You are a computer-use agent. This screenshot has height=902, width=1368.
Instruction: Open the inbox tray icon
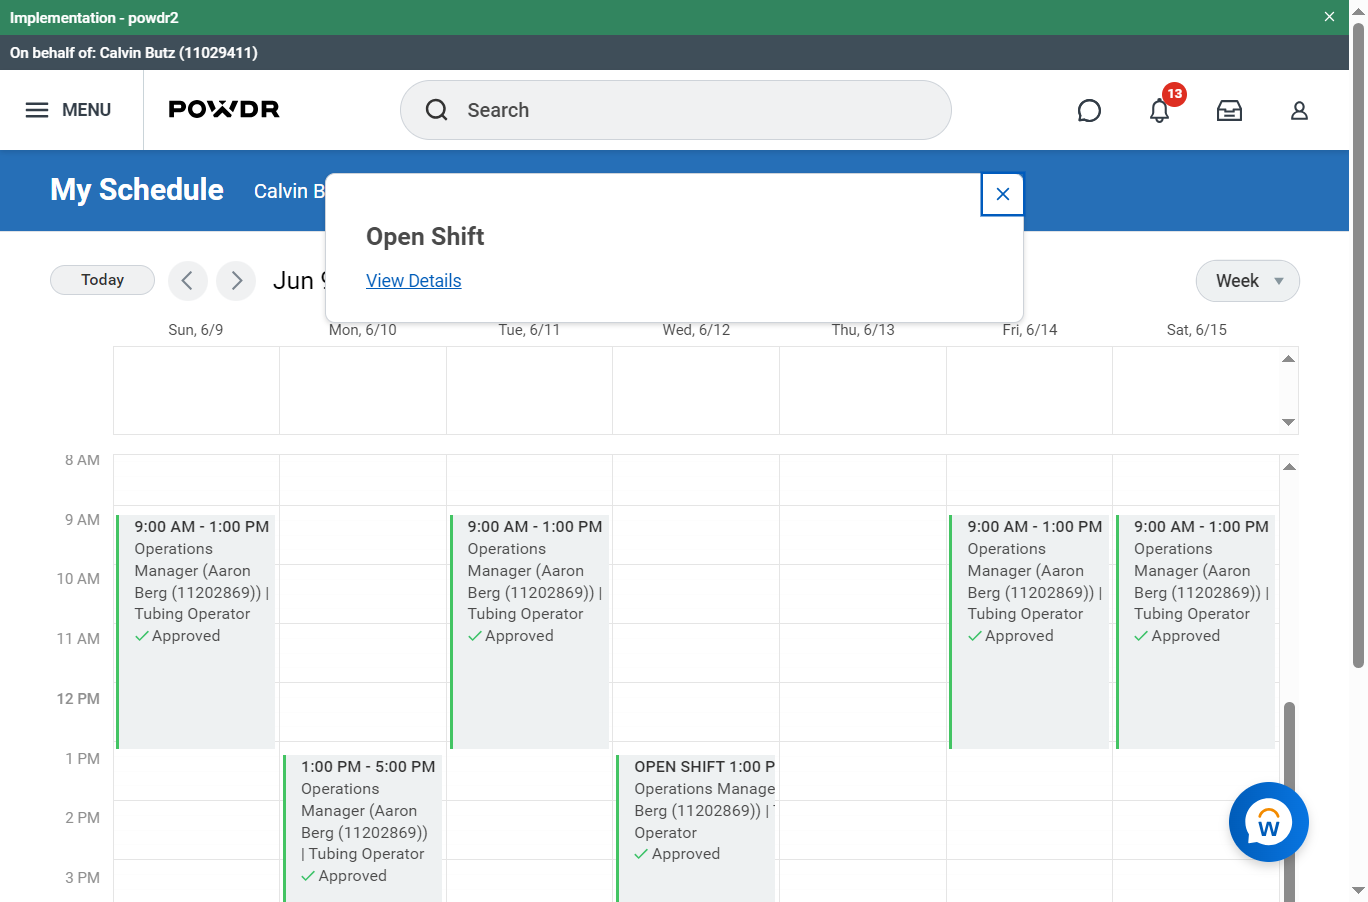1229,110
